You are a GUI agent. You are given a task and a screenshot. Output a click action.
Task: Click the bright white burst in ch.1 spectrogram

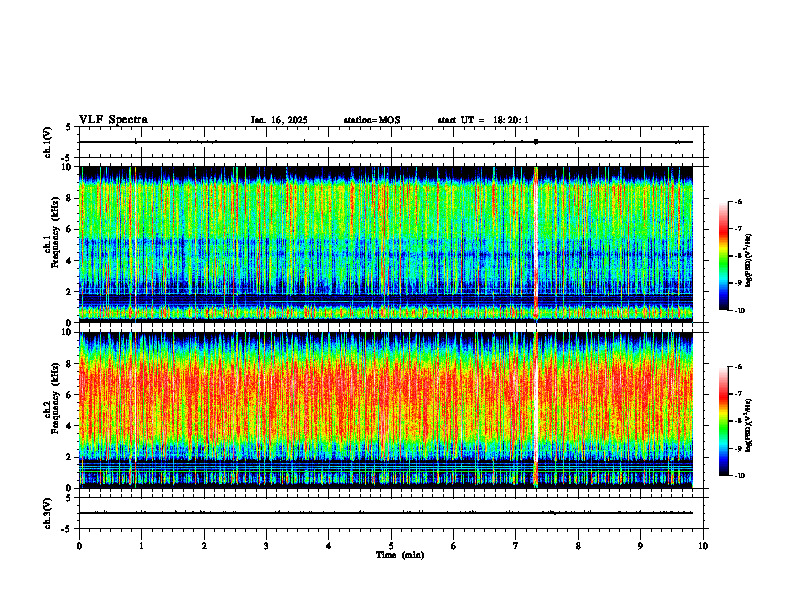click(536, 242)
